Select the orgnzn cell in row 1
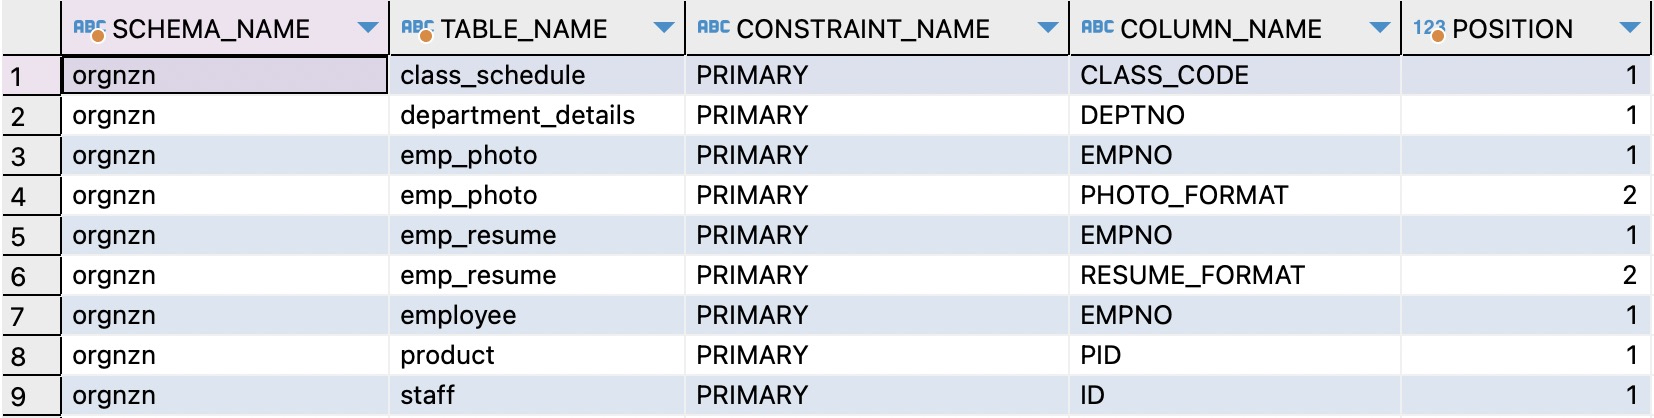1654x418 pixels. pos(225,75)
